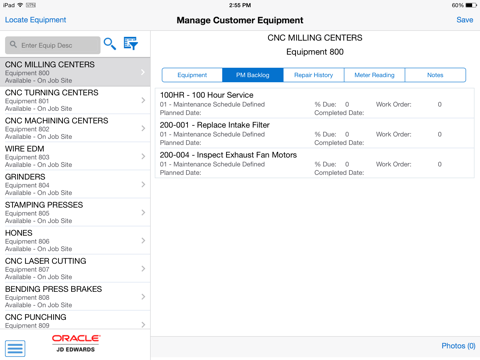Expand chevron for CNC TURNING CENTERS

click(143, 100)
